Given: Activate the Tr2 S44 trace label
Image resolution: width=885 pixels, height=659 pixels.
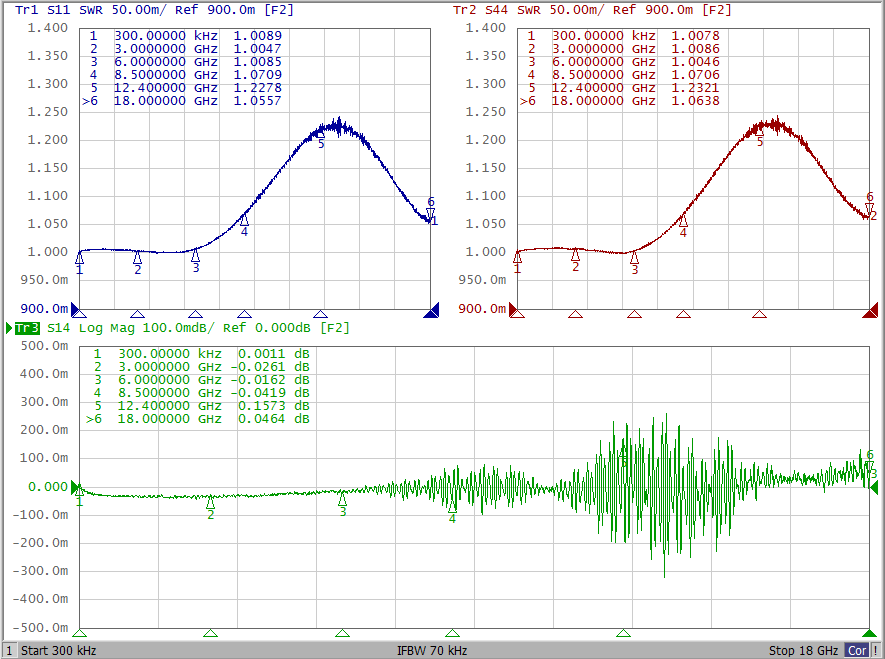Looking at the screenshot, I should [477, 10].
